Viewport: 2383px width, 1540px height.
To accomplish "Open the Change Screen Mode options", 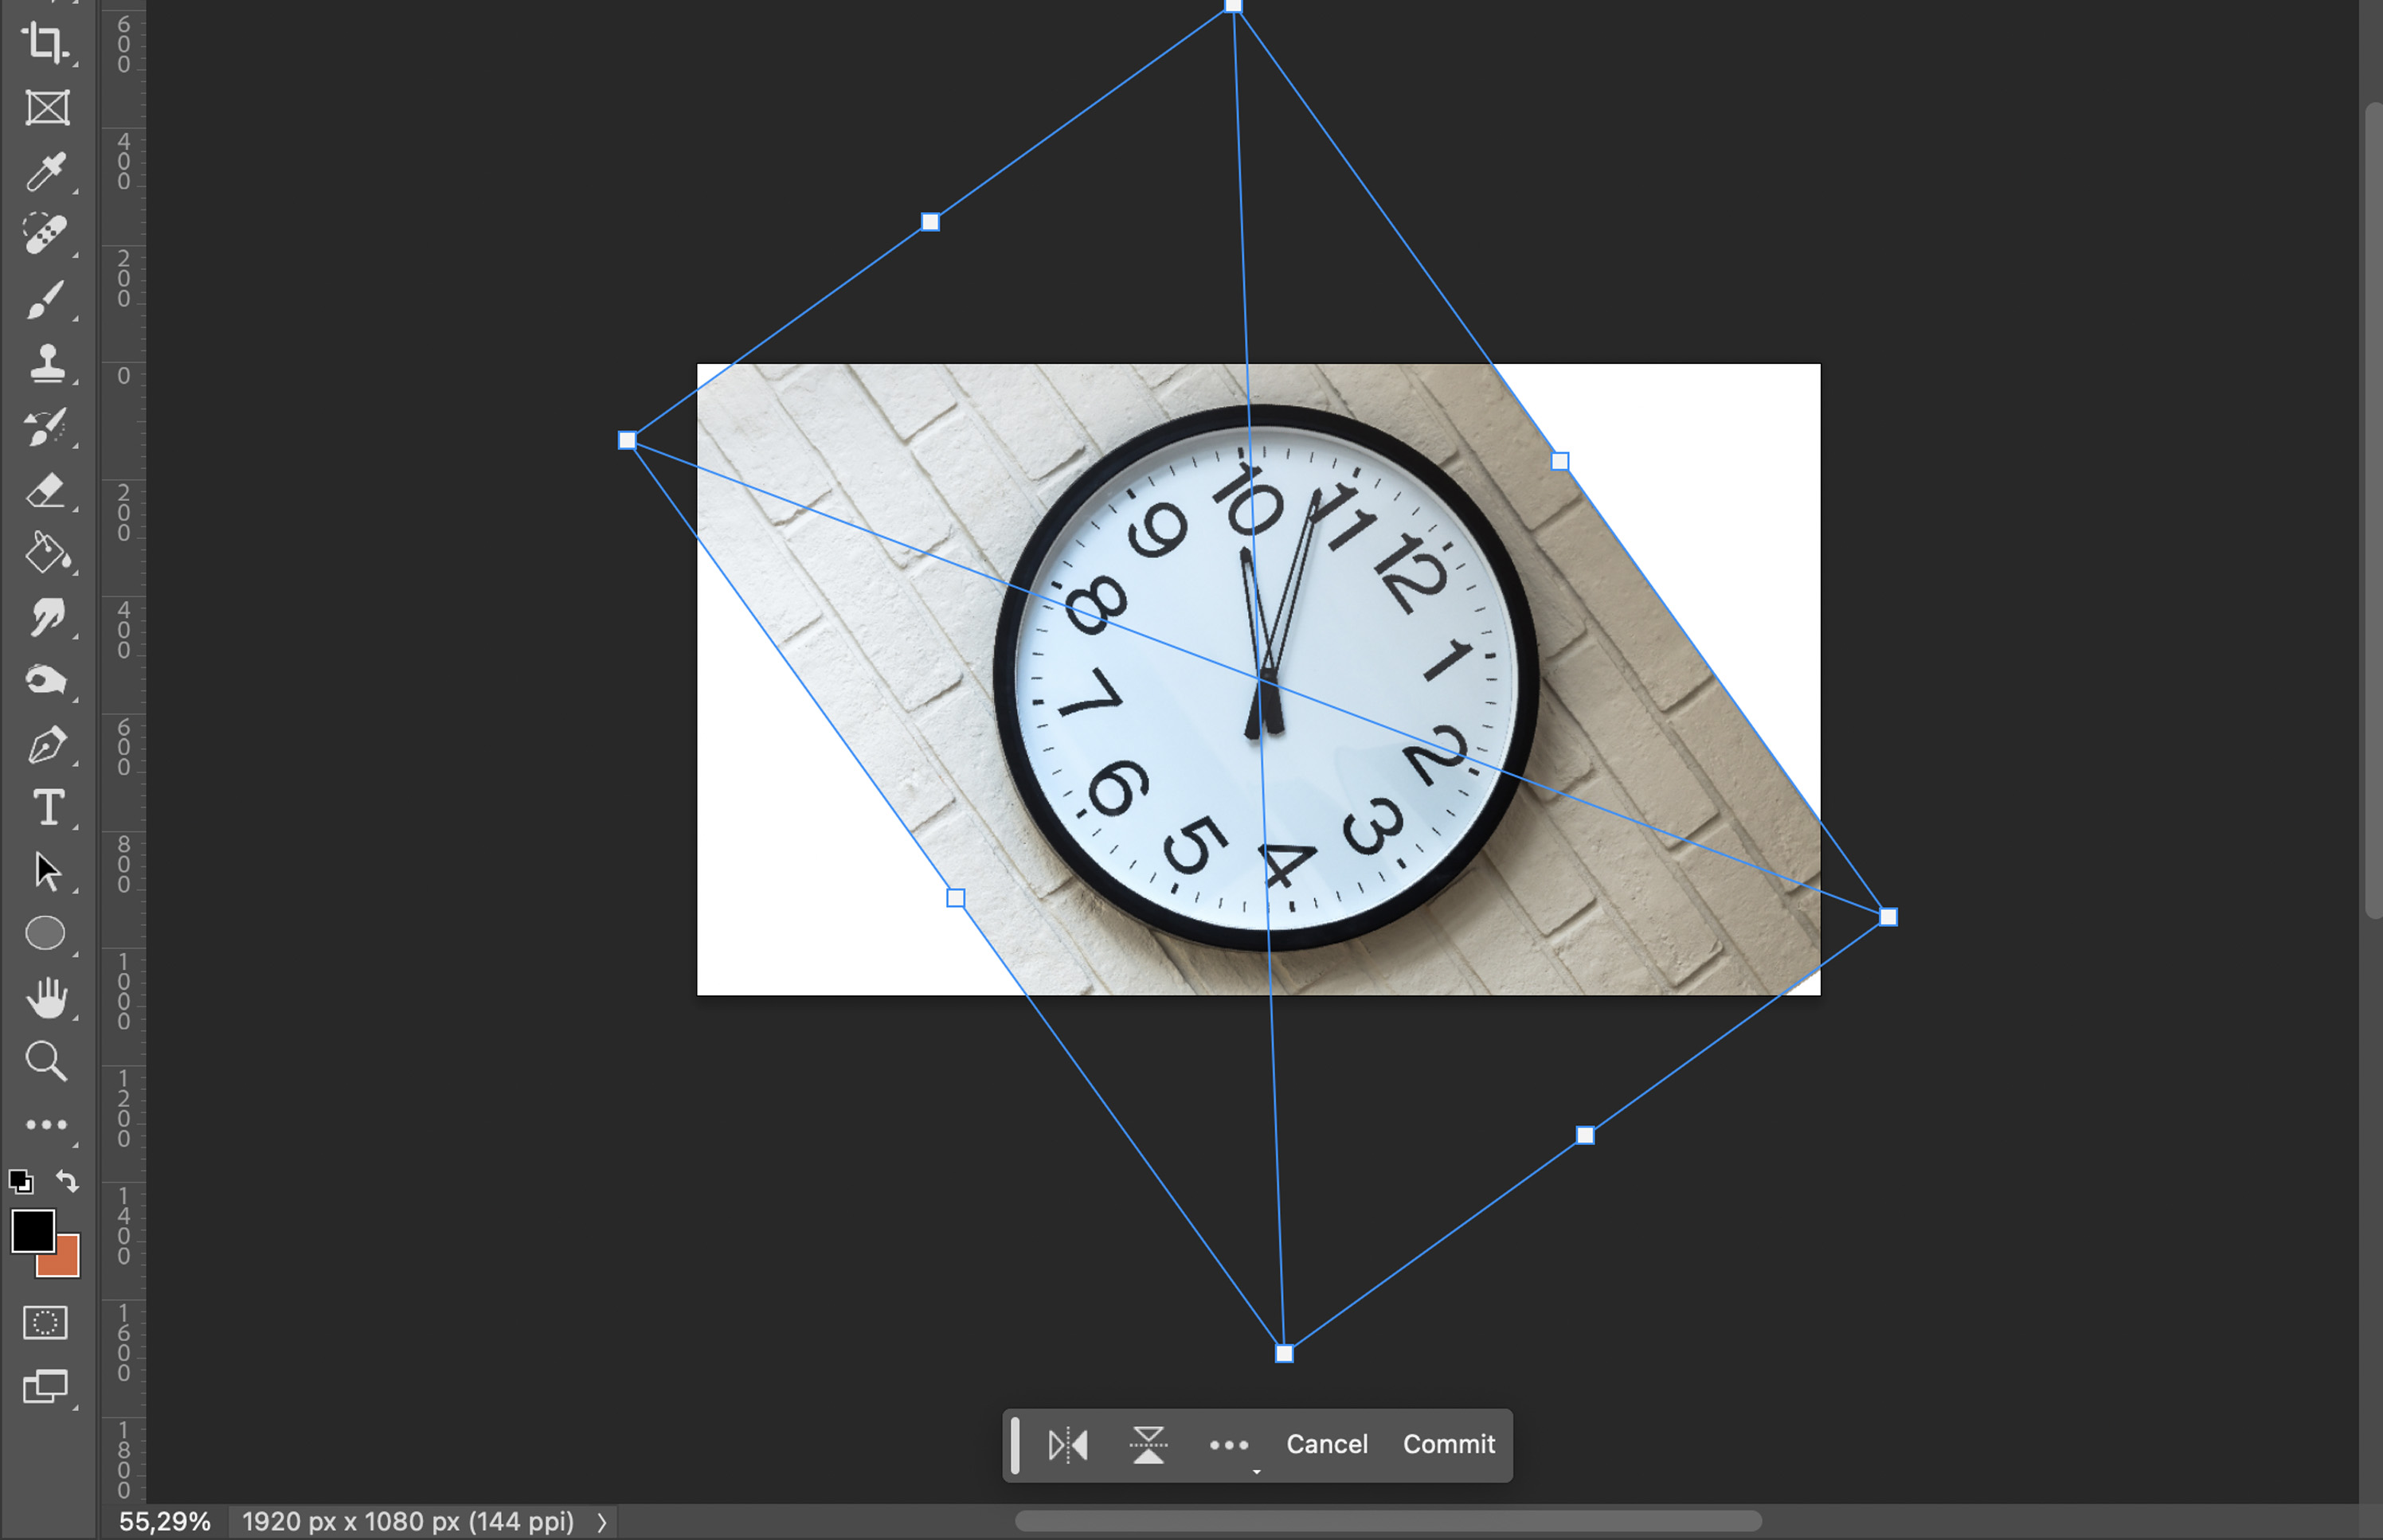I will [x=45, y=1387].
